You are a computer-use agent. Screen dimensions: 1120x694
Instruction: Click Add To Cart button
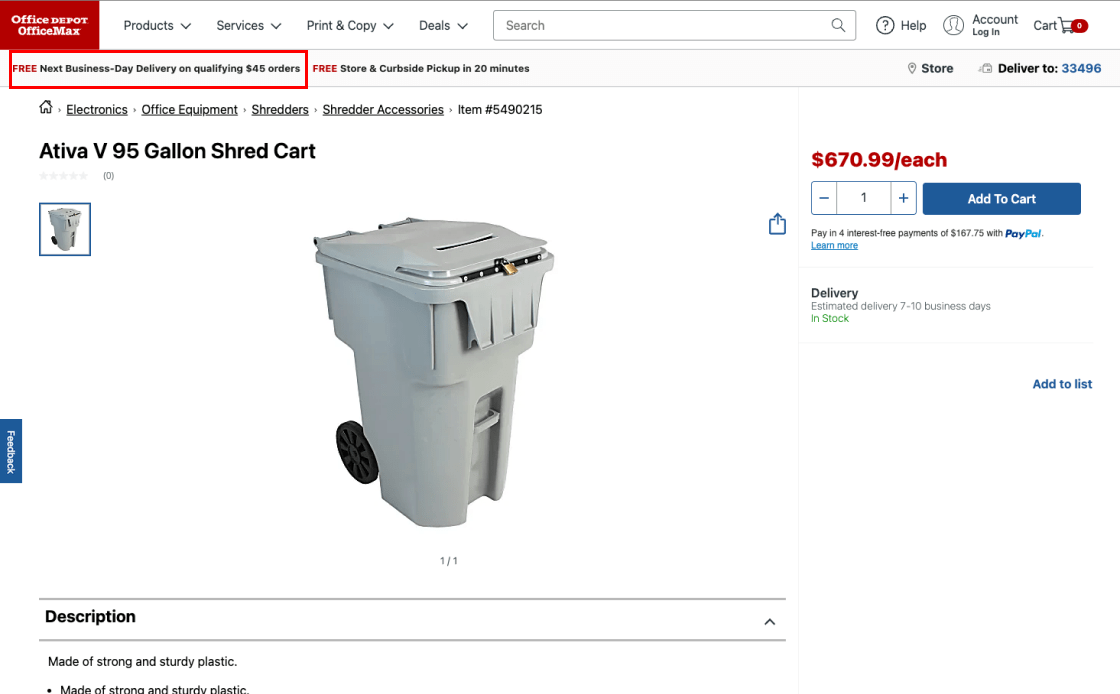(1001, 199)
